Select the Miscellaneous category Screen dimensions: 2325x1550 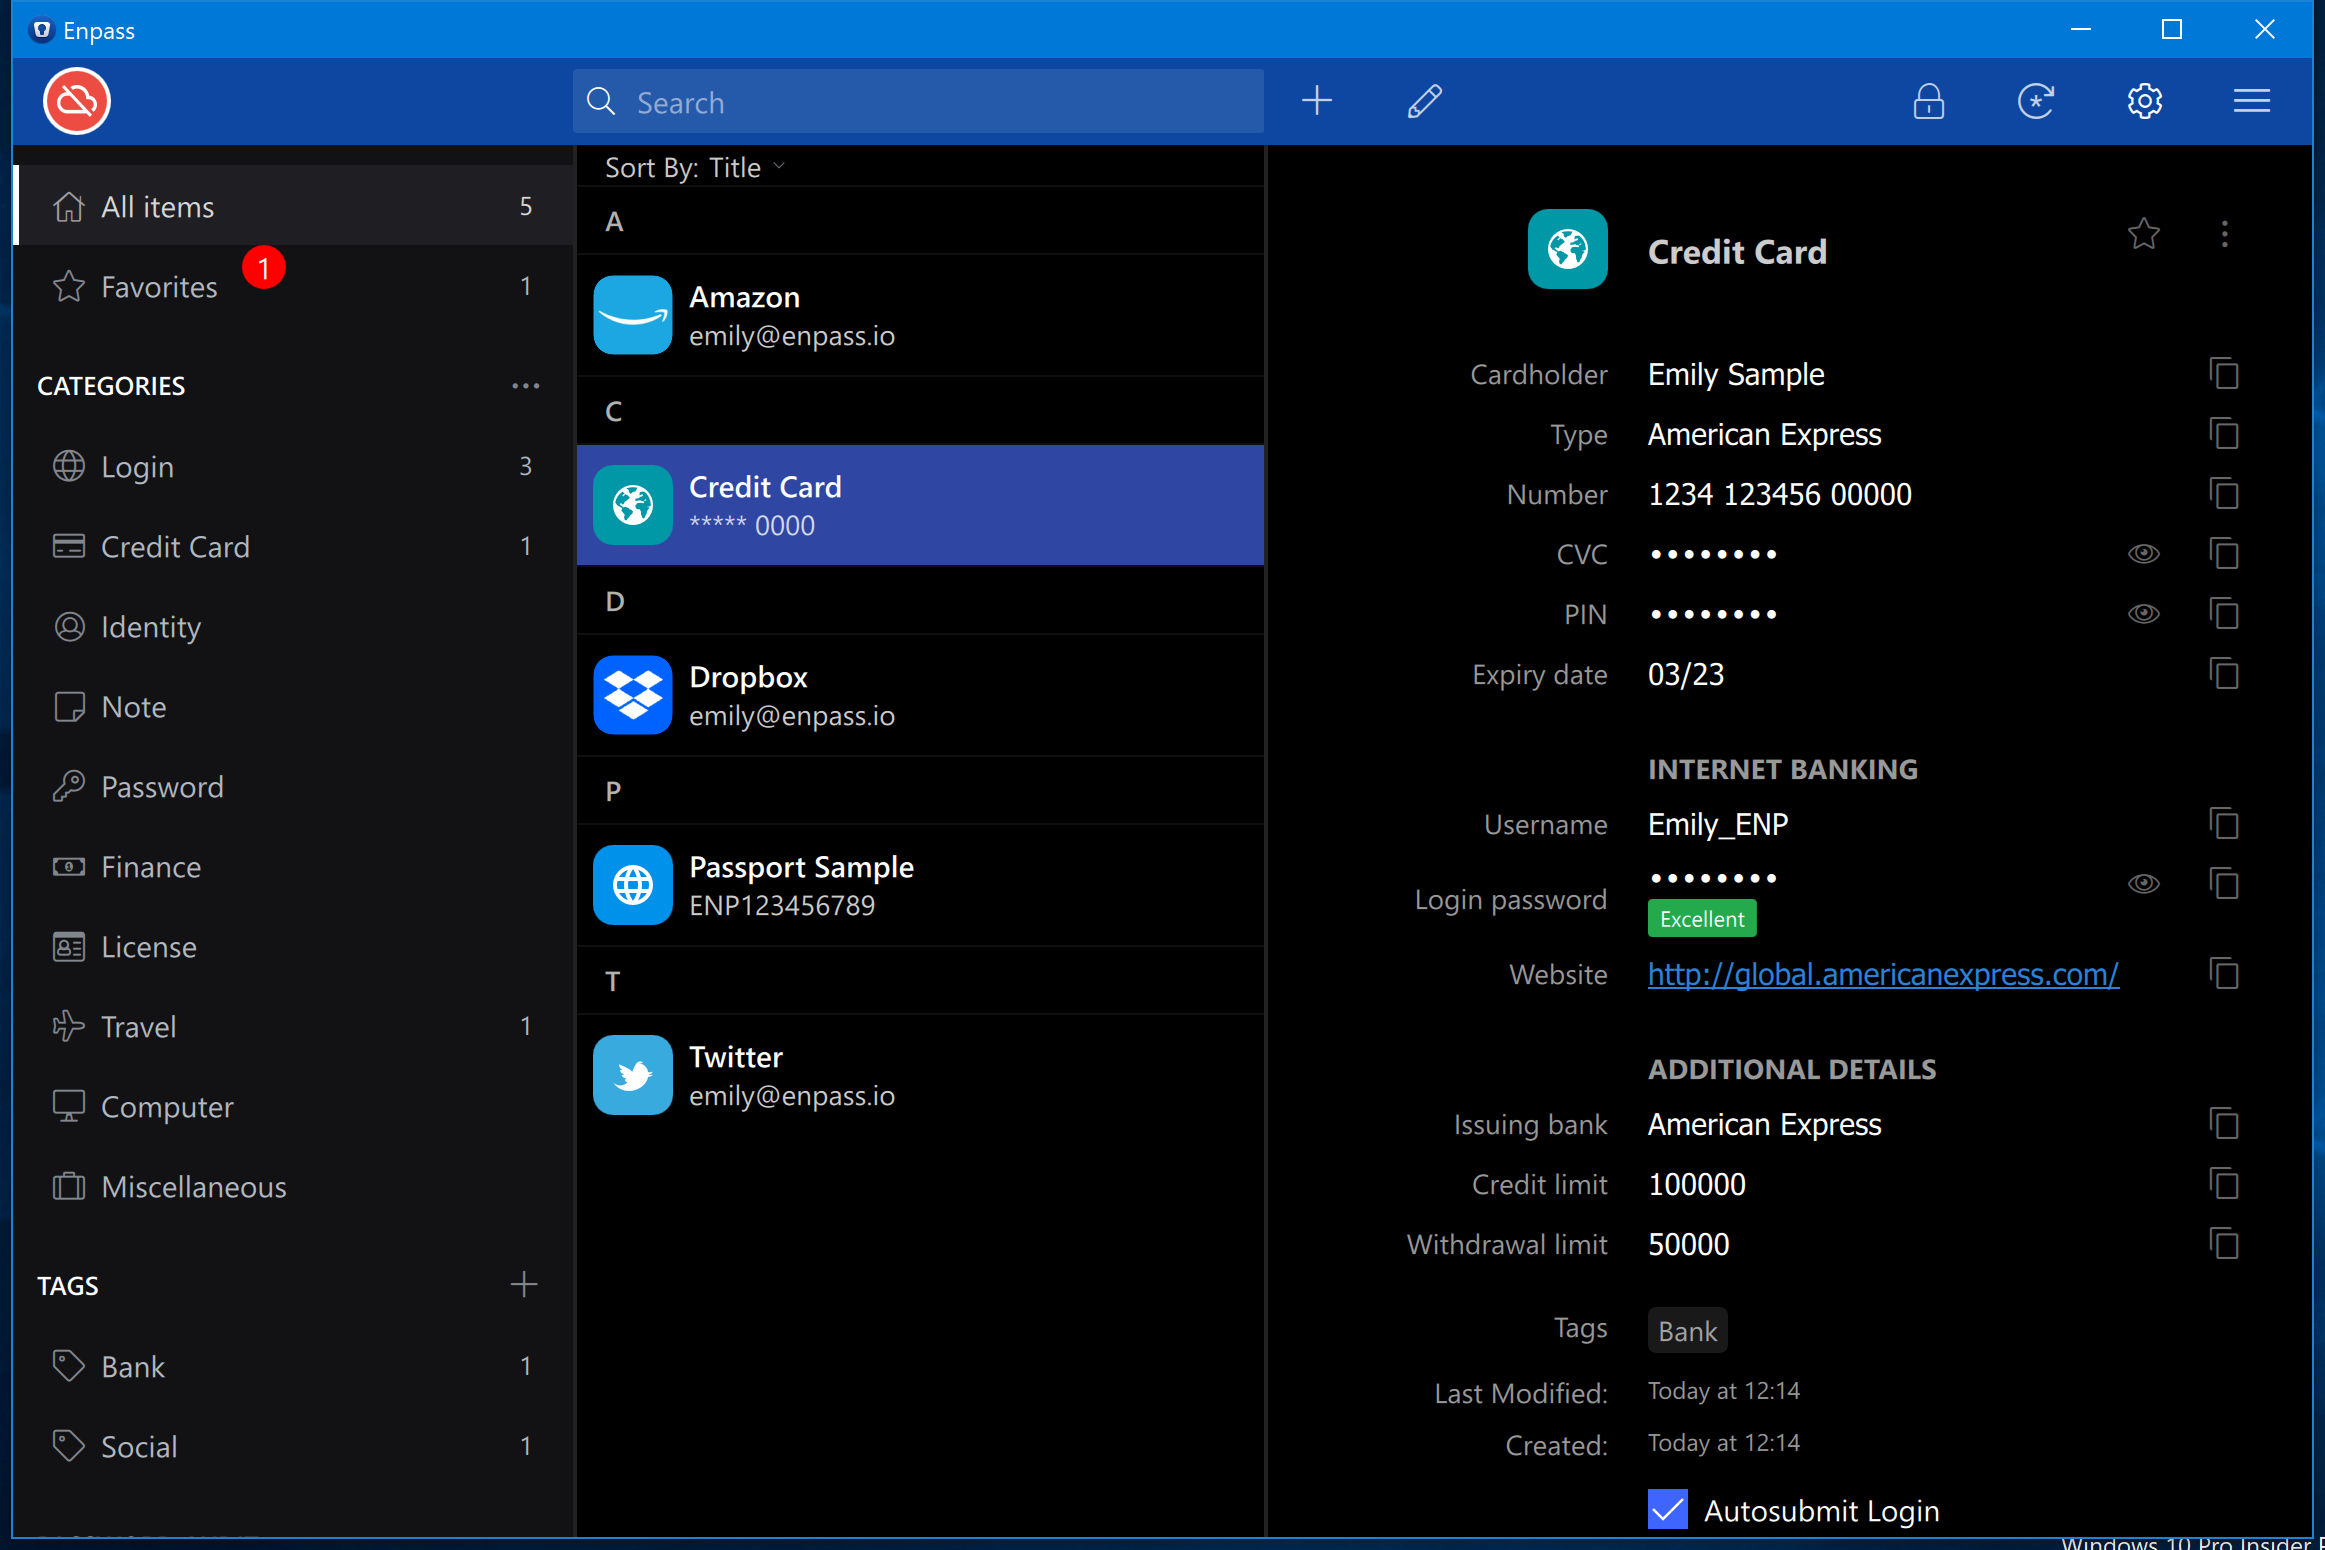tap(295, 1187)
